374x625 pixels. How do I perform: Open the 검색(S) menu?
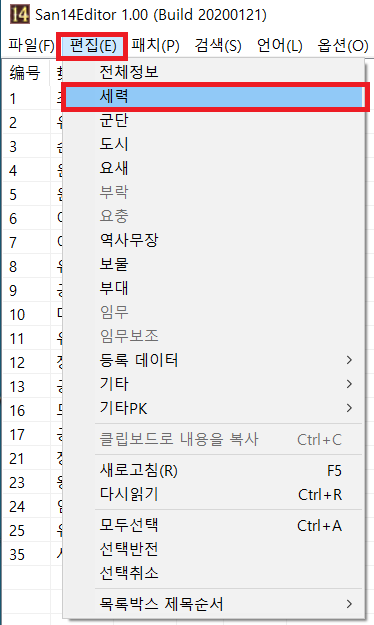218,45
